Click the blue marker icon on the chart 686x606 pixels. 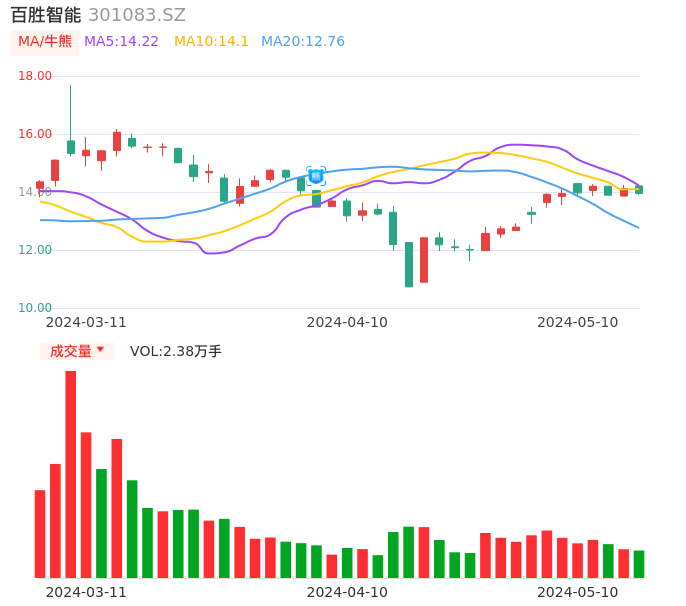[316, 175]
